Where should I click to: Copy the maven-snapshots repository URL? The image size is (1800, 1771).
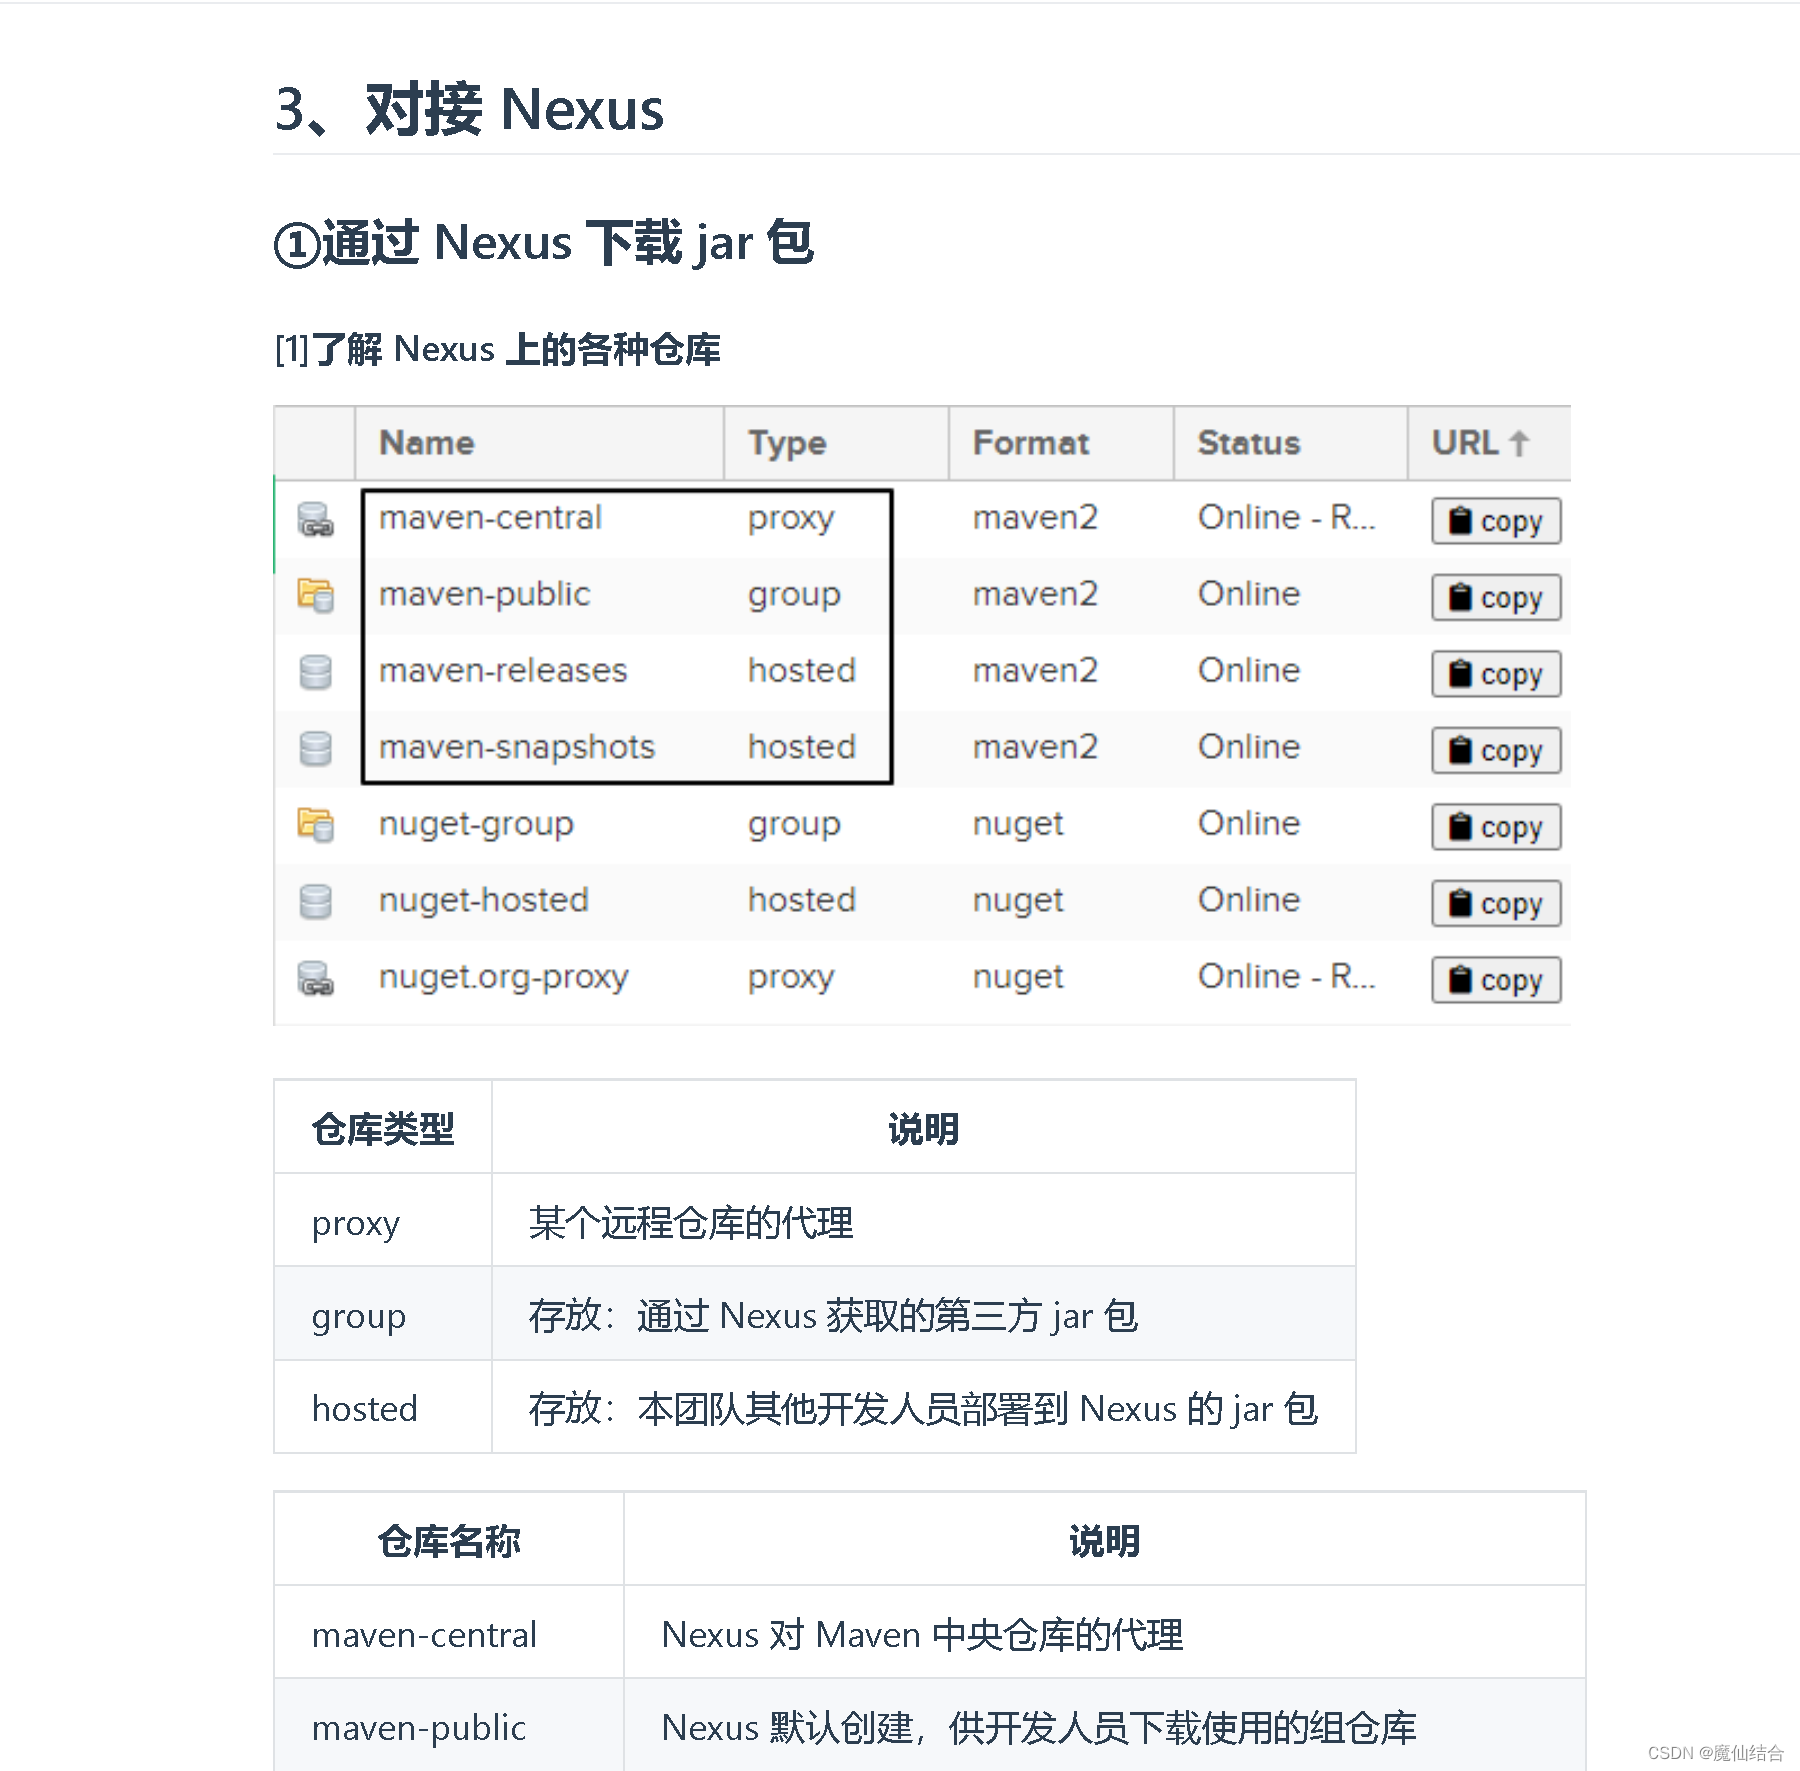pos(1496,750)
